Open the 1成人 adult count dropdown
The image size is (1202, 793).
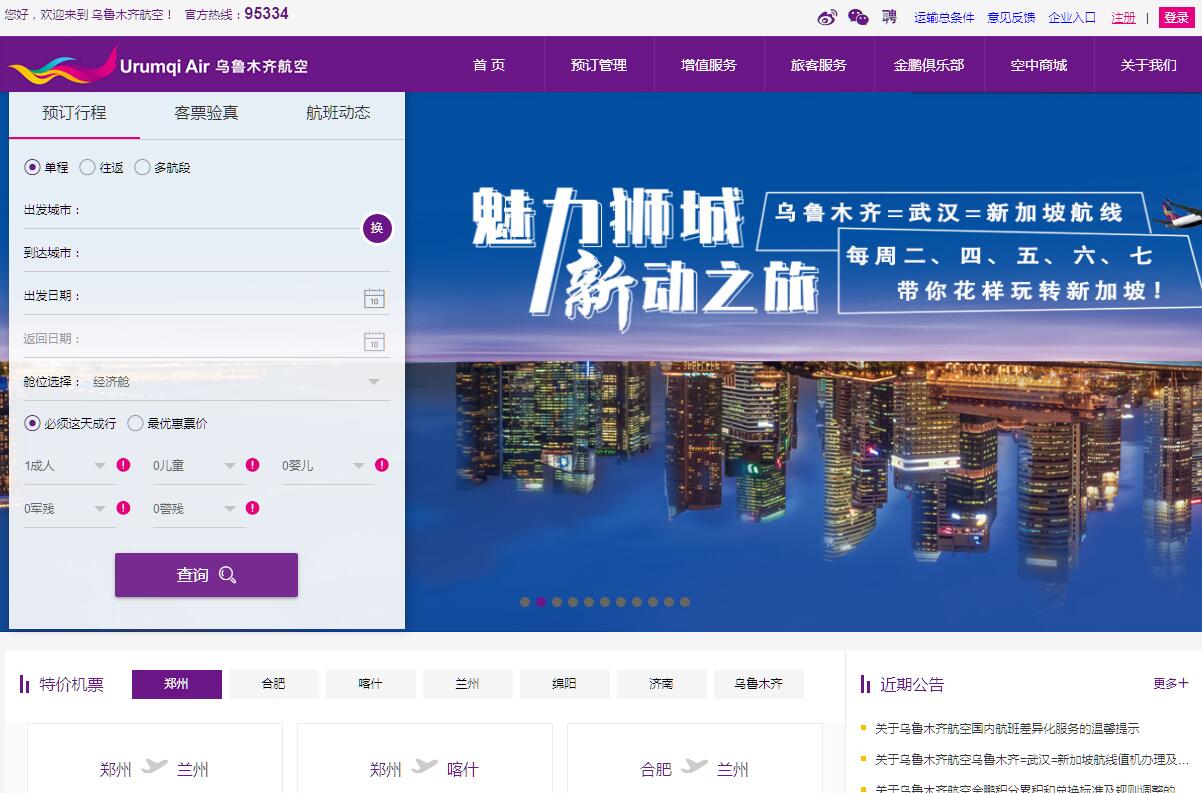99,466
